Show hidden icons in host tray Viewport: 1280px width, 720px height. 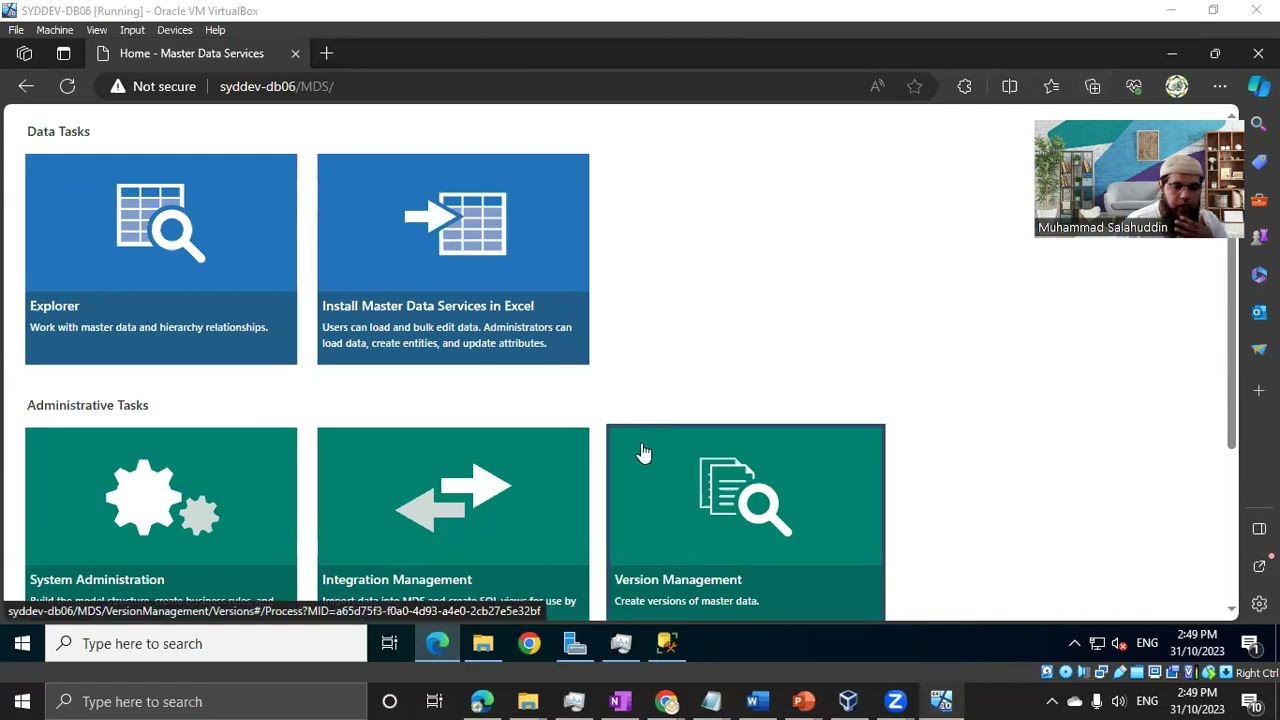pos(1052,701)
